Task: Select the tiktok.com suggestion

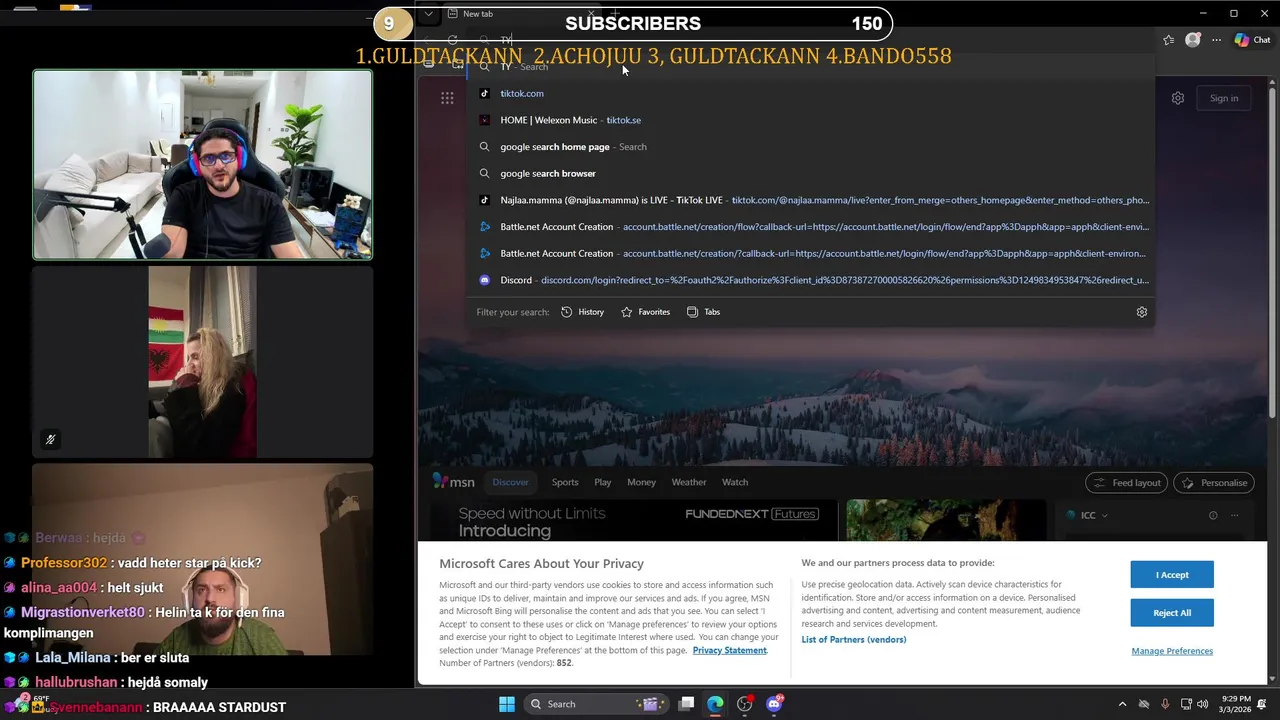Action: (811, 93)
